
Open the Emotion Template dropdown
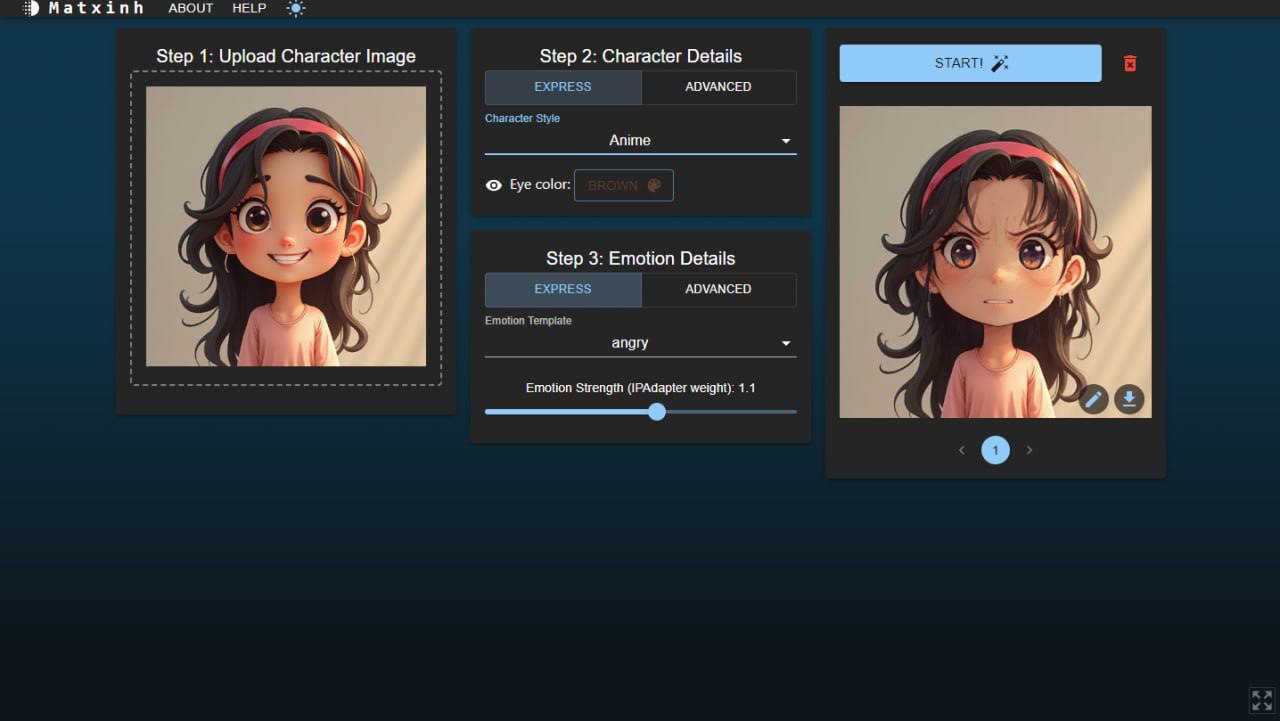coord(640,343)
